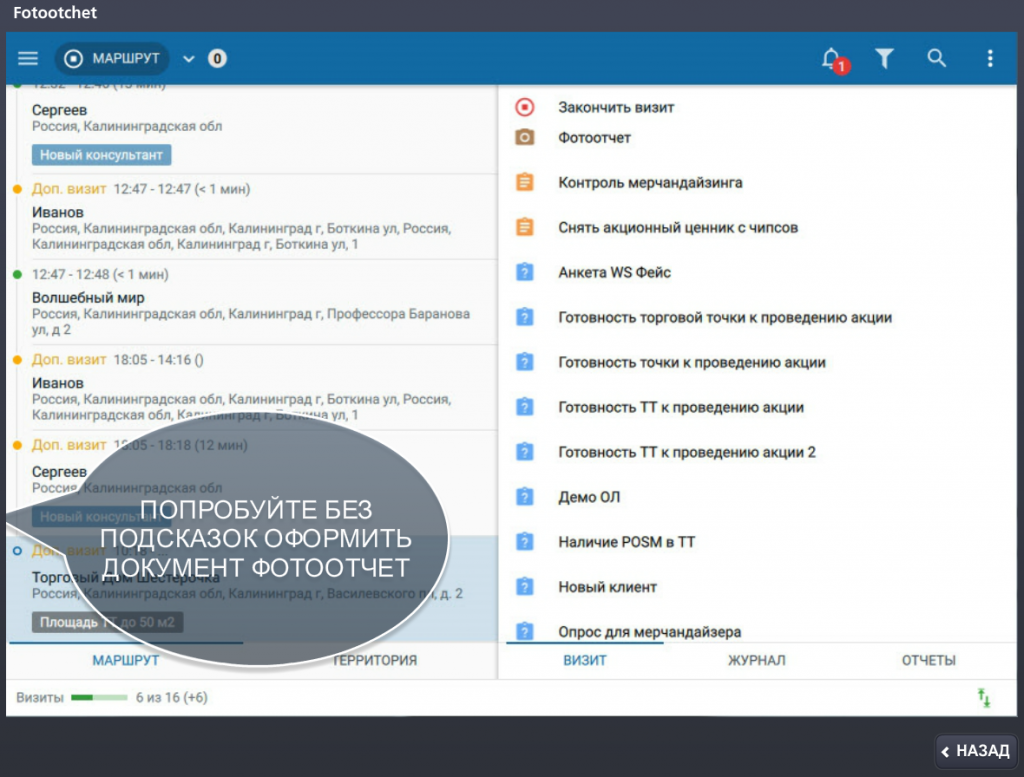
Task: Switch to the bottom МАРШРУТ tab
Action: tap(125, 661)
